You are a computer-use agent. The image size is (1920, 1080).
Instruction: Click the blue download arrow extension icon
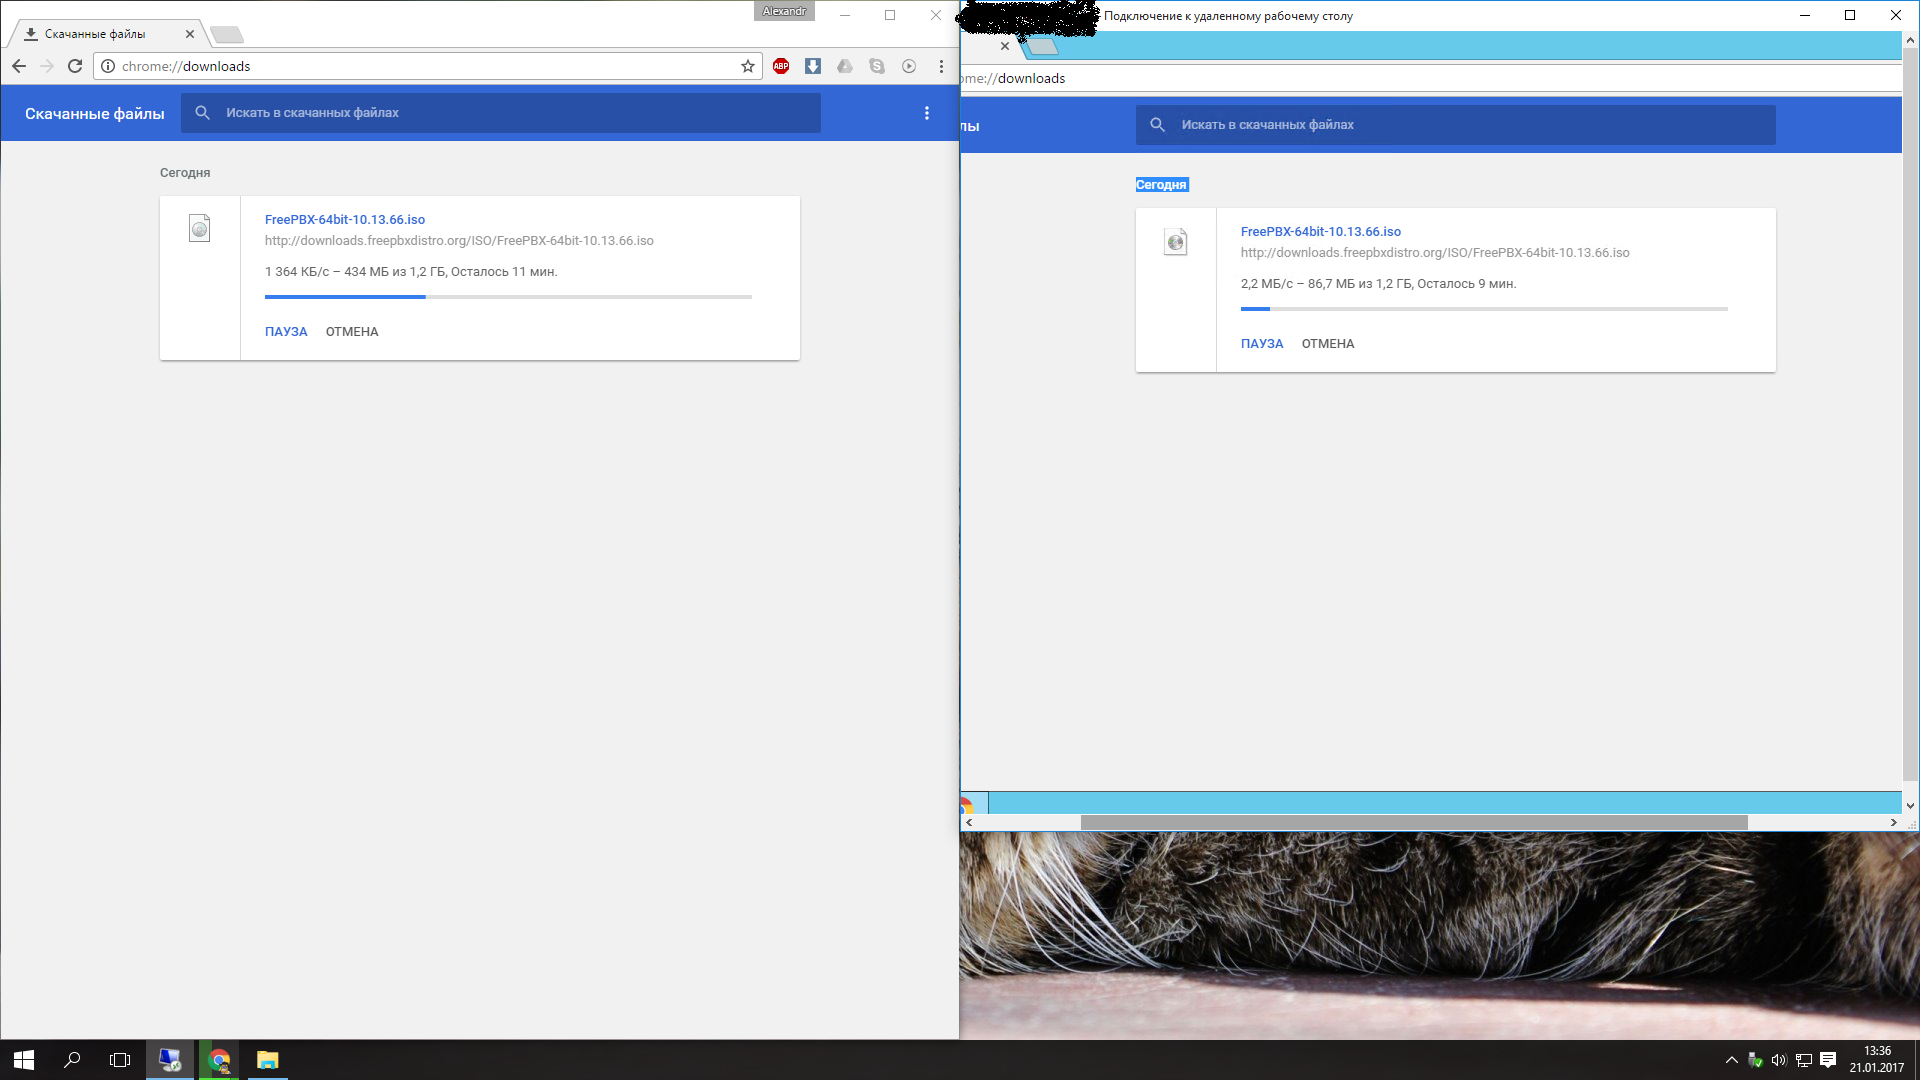813,66
